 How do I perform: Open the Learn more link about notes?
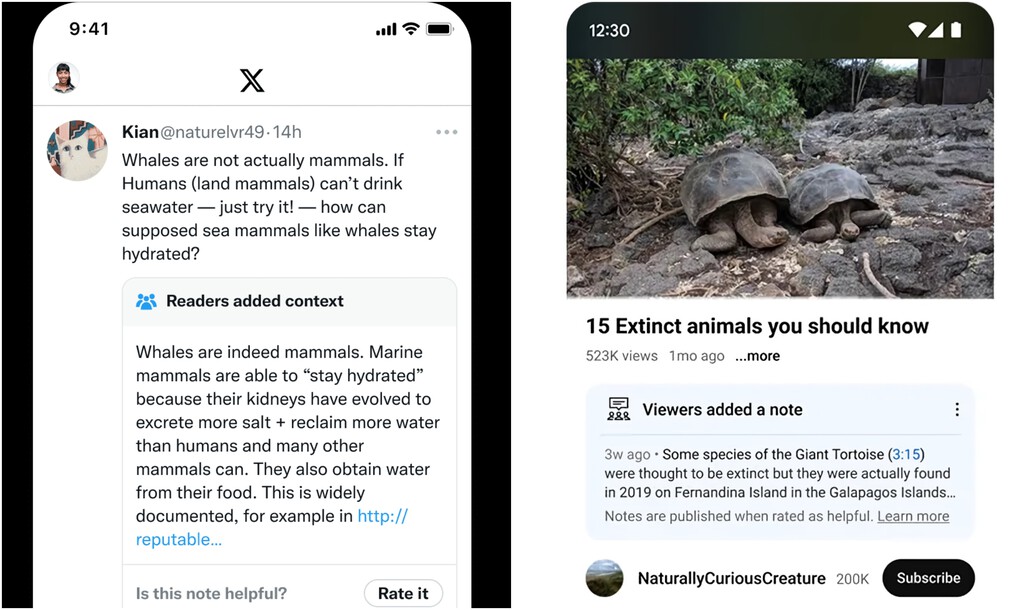(912, 516)
